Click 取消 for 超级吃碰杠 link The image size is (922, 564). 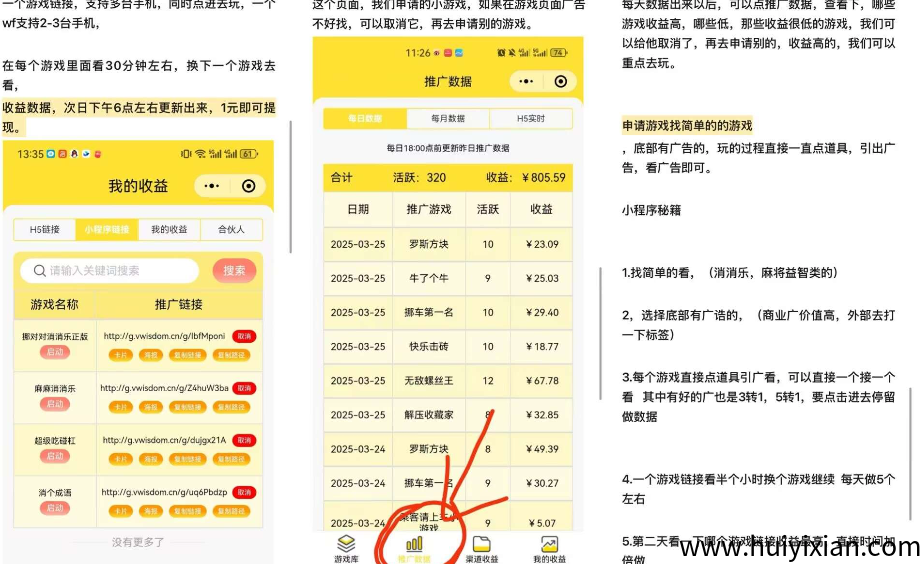coord(244,440)
